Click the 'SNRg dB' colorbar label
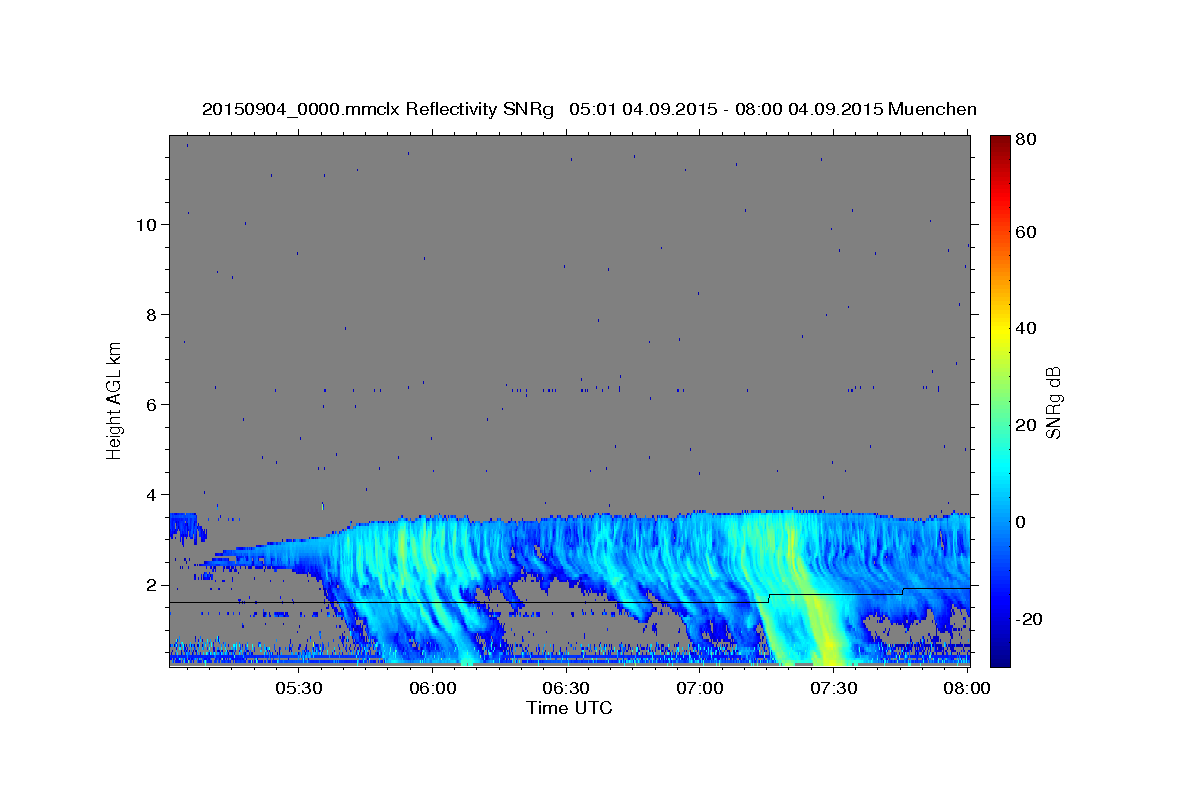This screenshot has height=800, width=1200. click(1052, 401)
